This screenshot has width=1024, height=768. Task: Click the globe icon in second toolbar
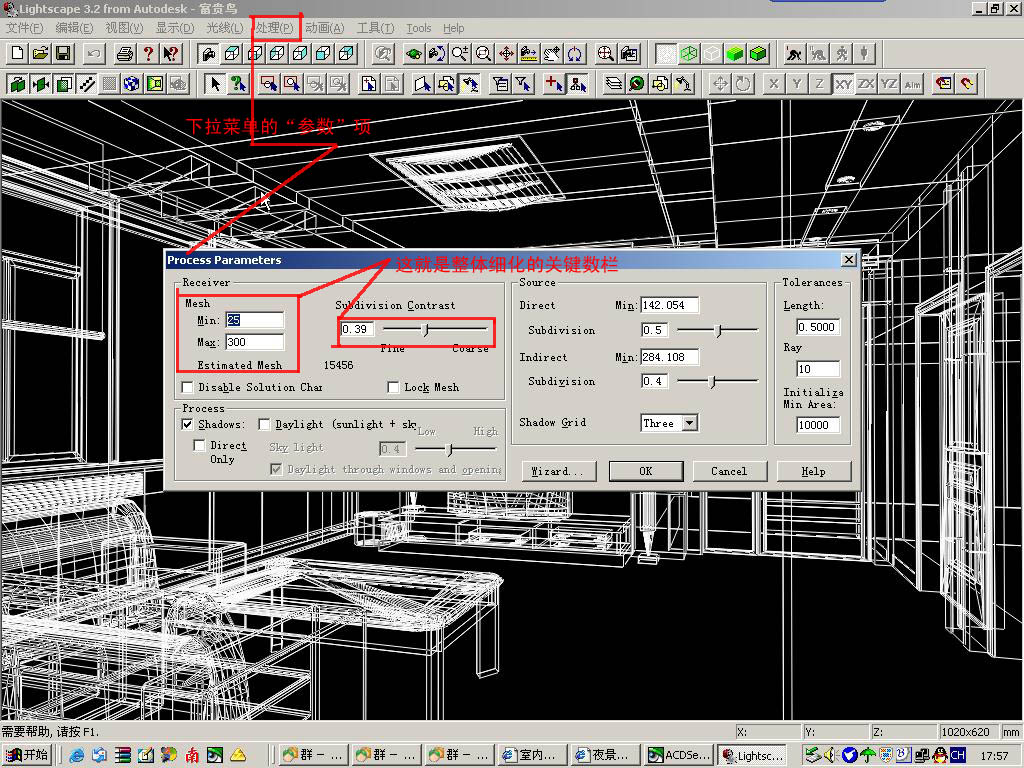click(131, 84)
